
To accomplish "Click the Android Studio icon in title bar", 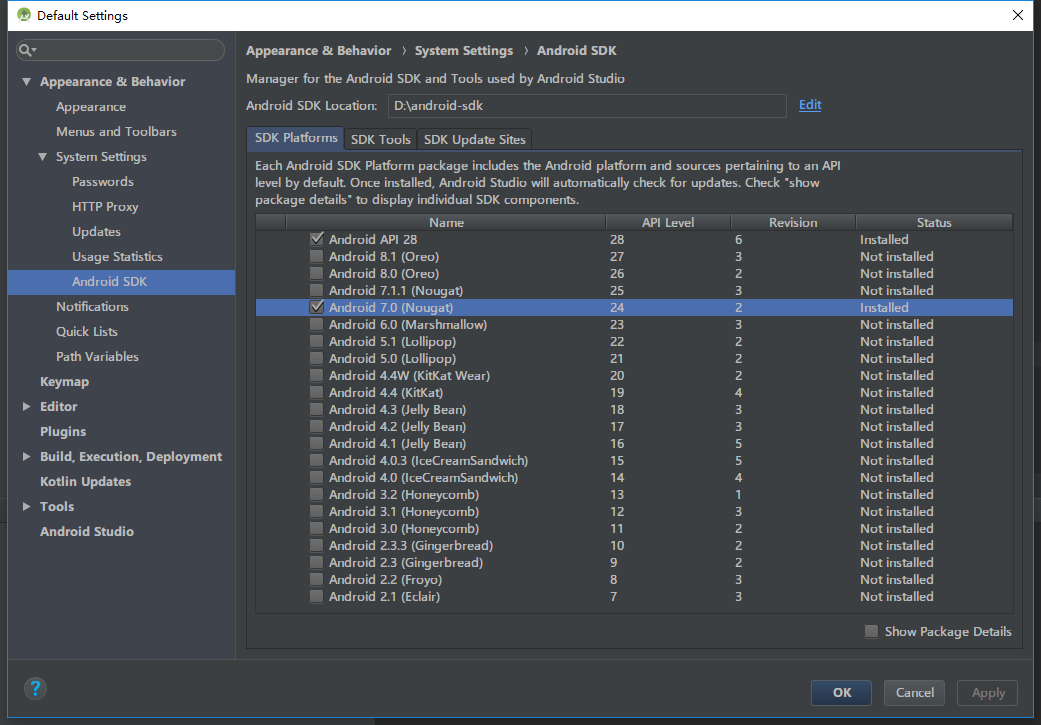I will click(x=23, y=15).
